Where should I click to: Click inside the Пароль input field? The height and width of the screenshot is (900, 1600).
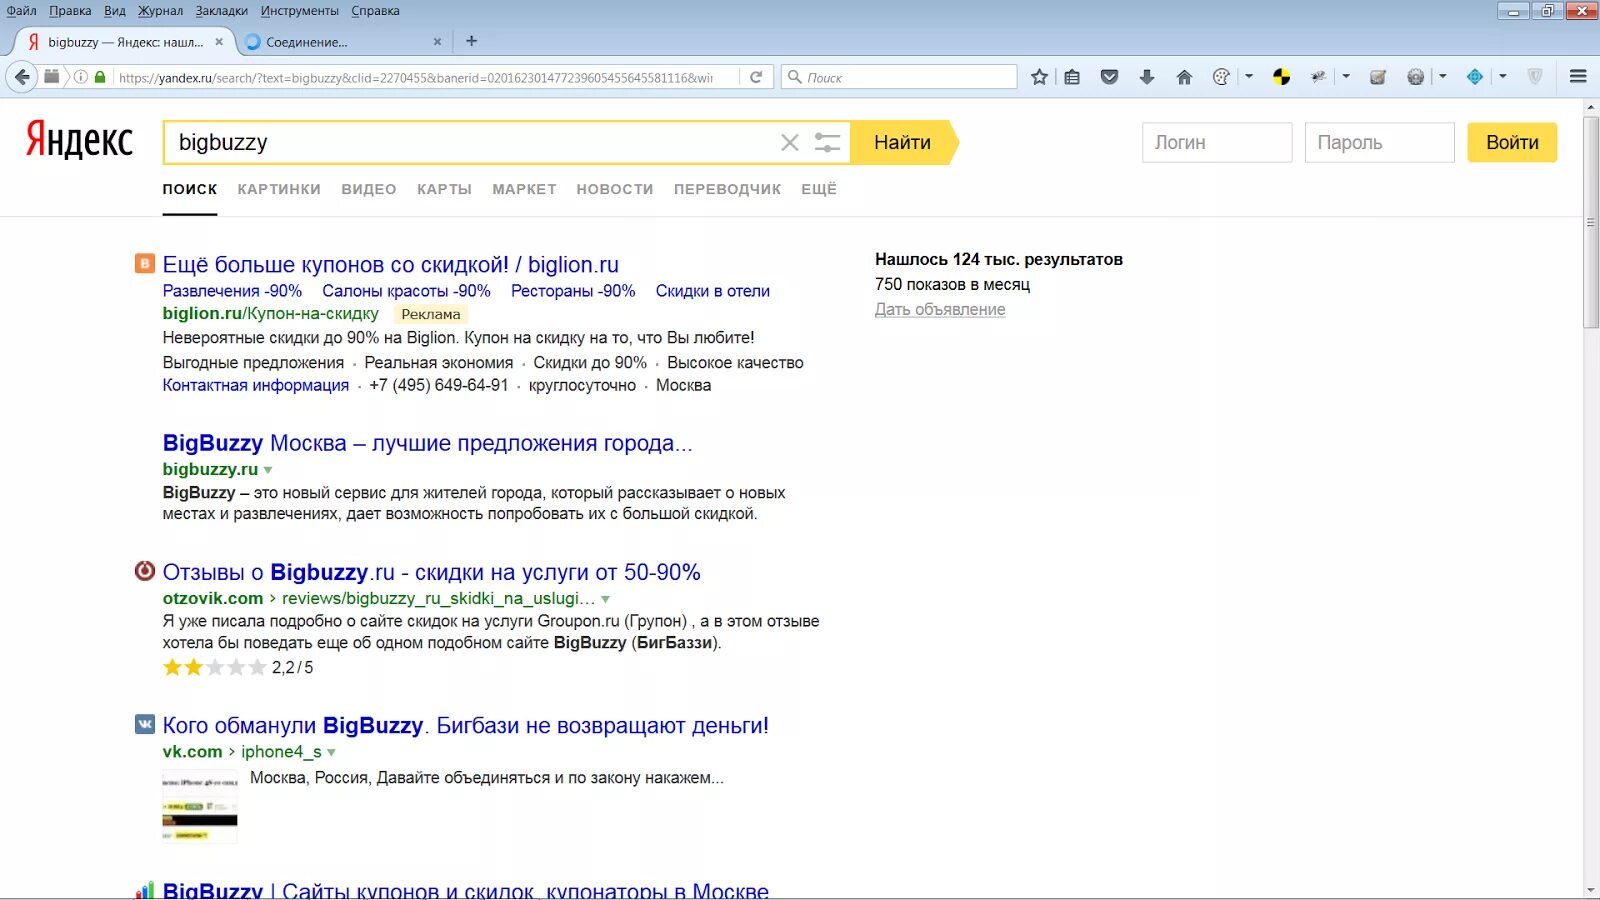(x=1379, y=142)
